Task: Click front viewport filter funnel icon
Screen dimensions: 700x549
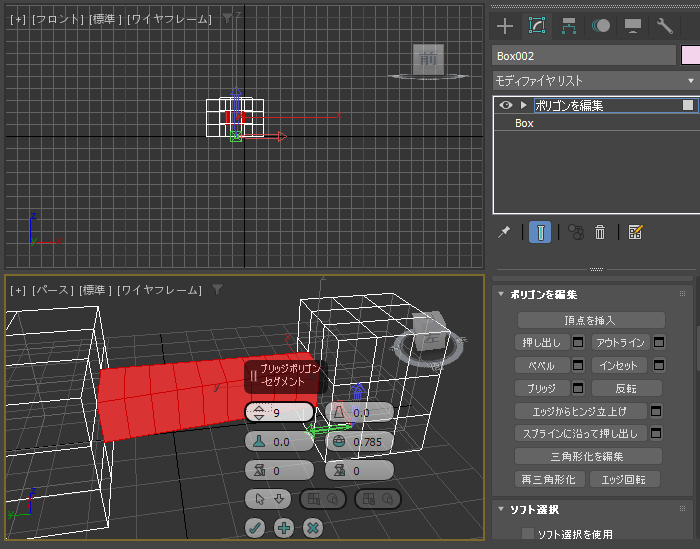Action: pos(227,18)
